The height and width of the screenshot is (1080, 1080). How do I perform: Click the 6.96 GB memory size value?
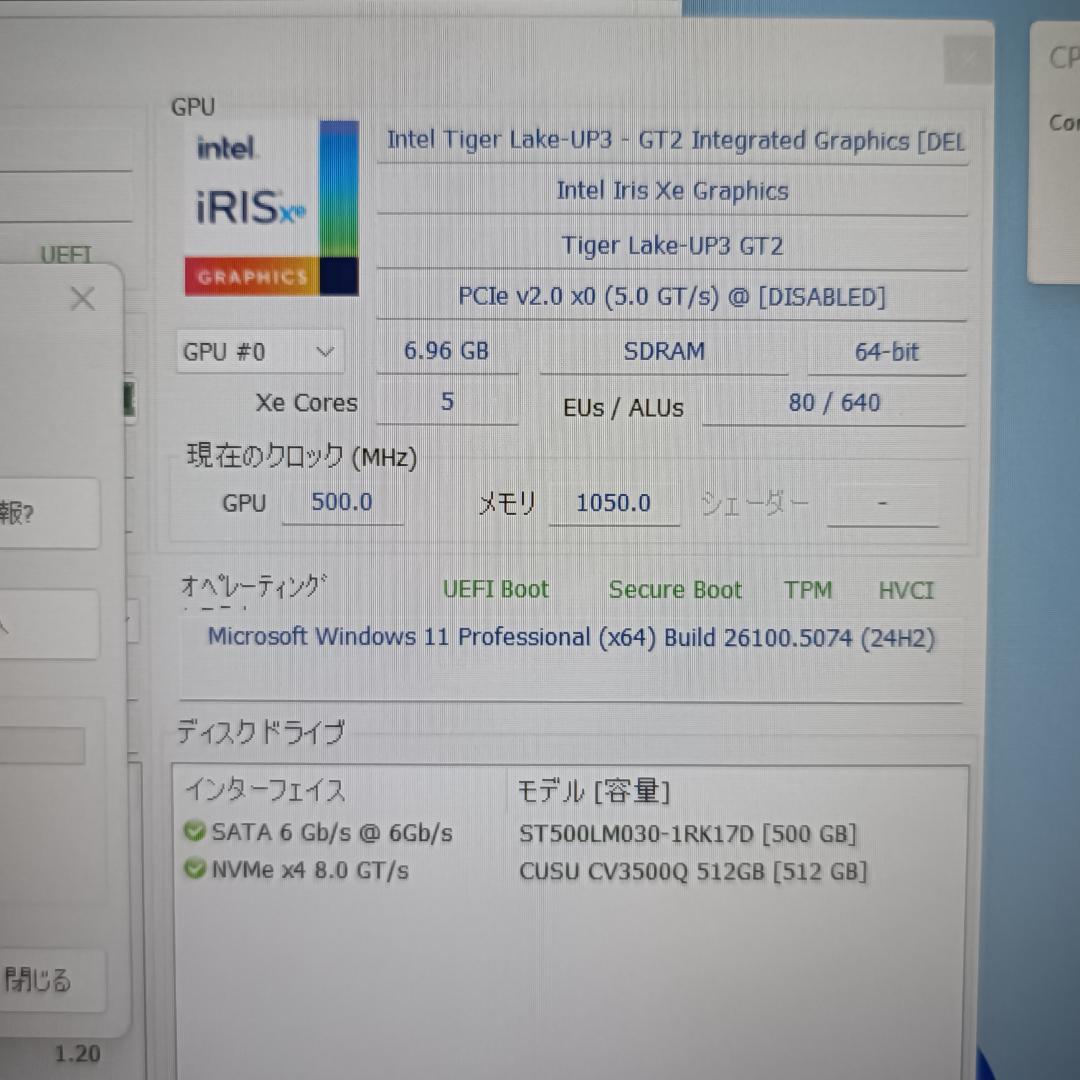pos(447,351)
